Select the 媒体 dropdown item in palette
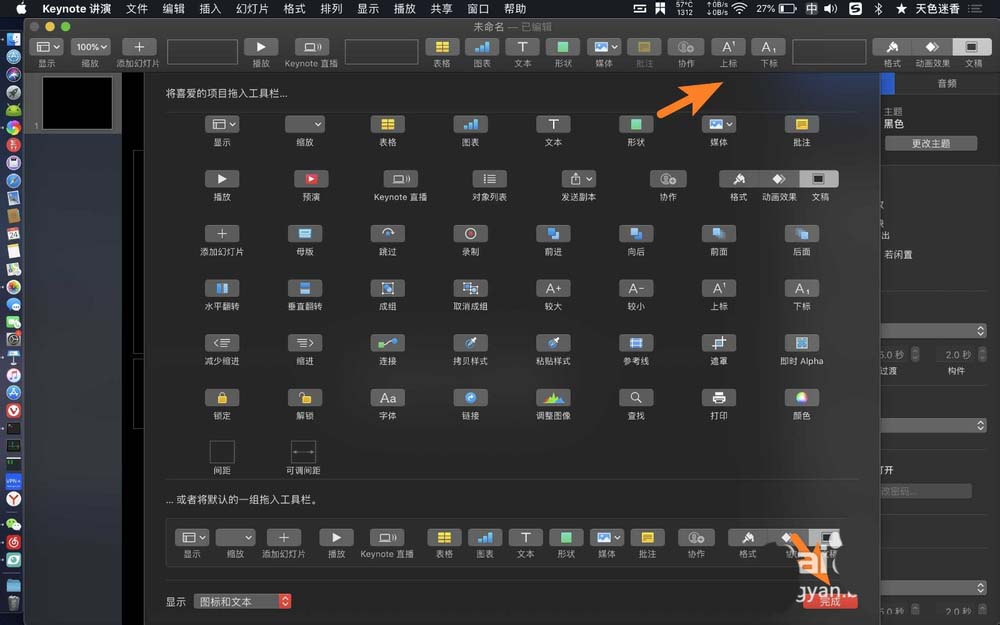This screenshot has height=625, width=1000. pos(719,124)
